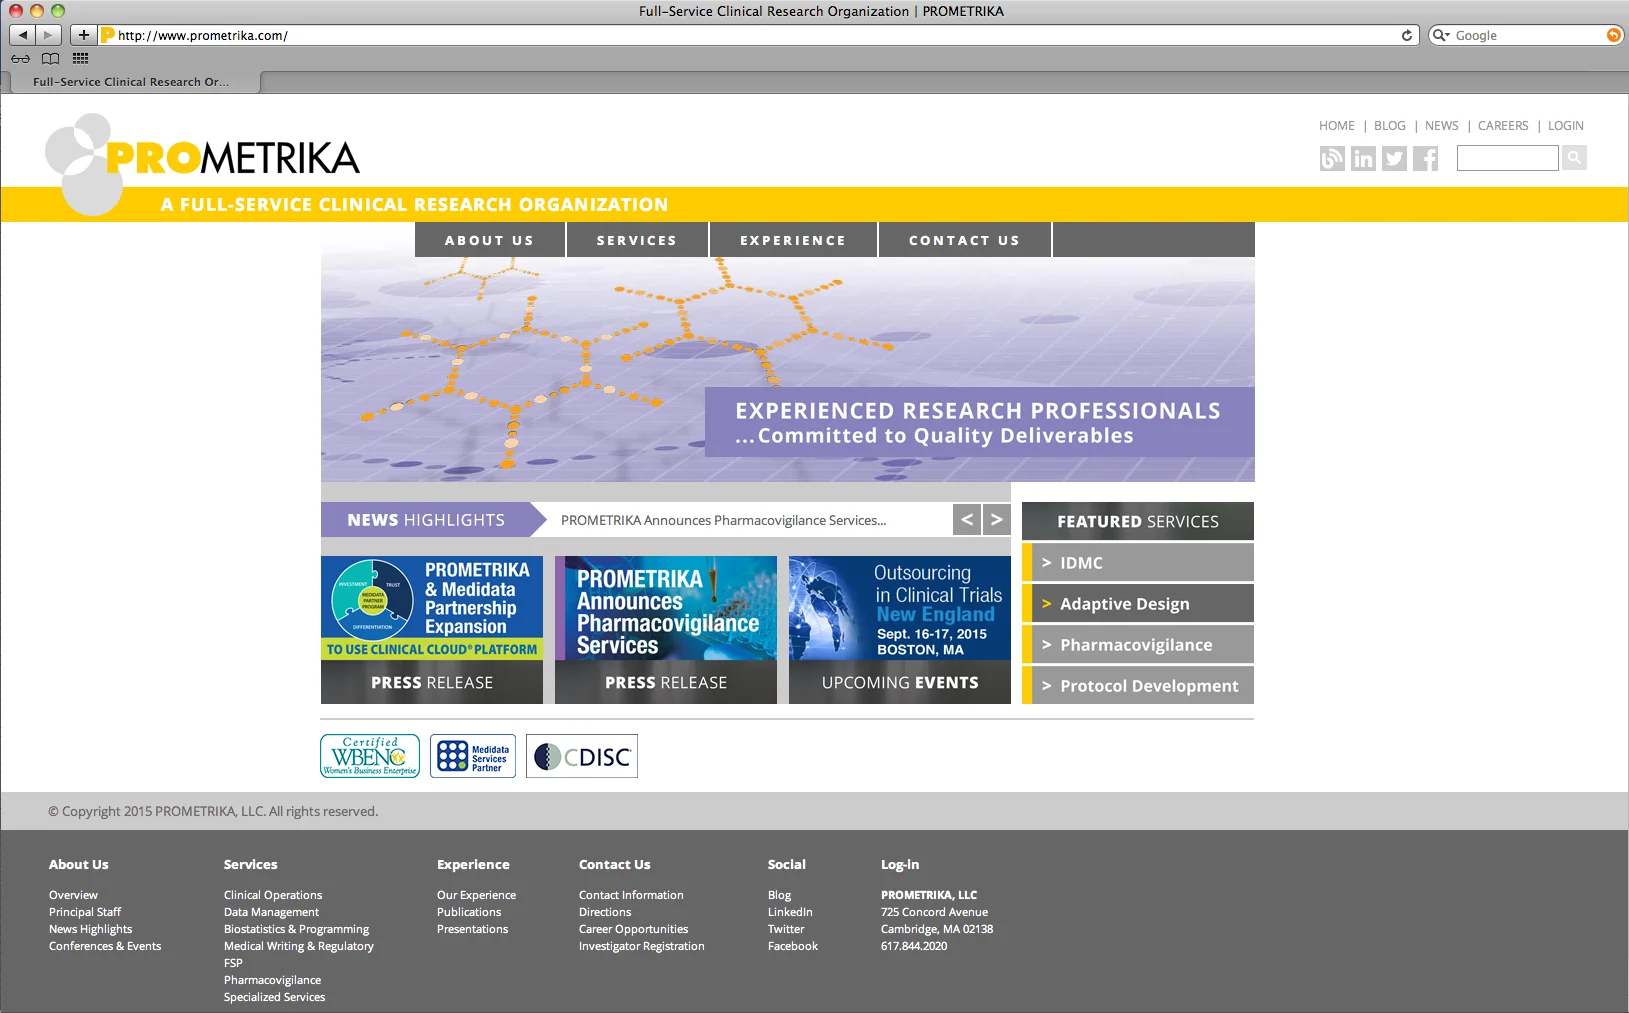Screen dimensions: 1629x1013
Task: Show previous news highlight with left arrow
Action: point(966,519)
